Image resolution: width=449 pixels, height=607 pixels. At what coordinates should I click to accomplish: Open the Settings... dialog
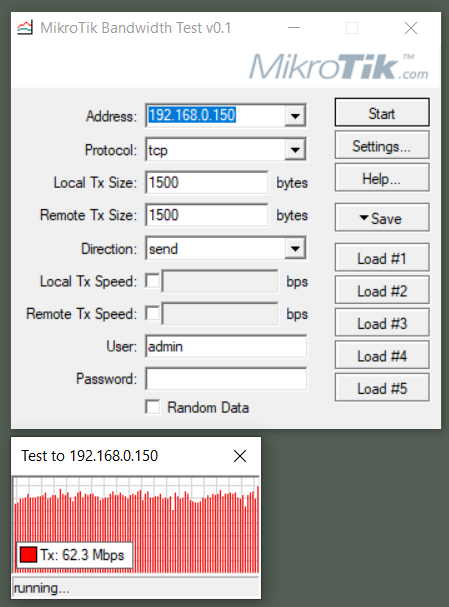click(382, 145)
